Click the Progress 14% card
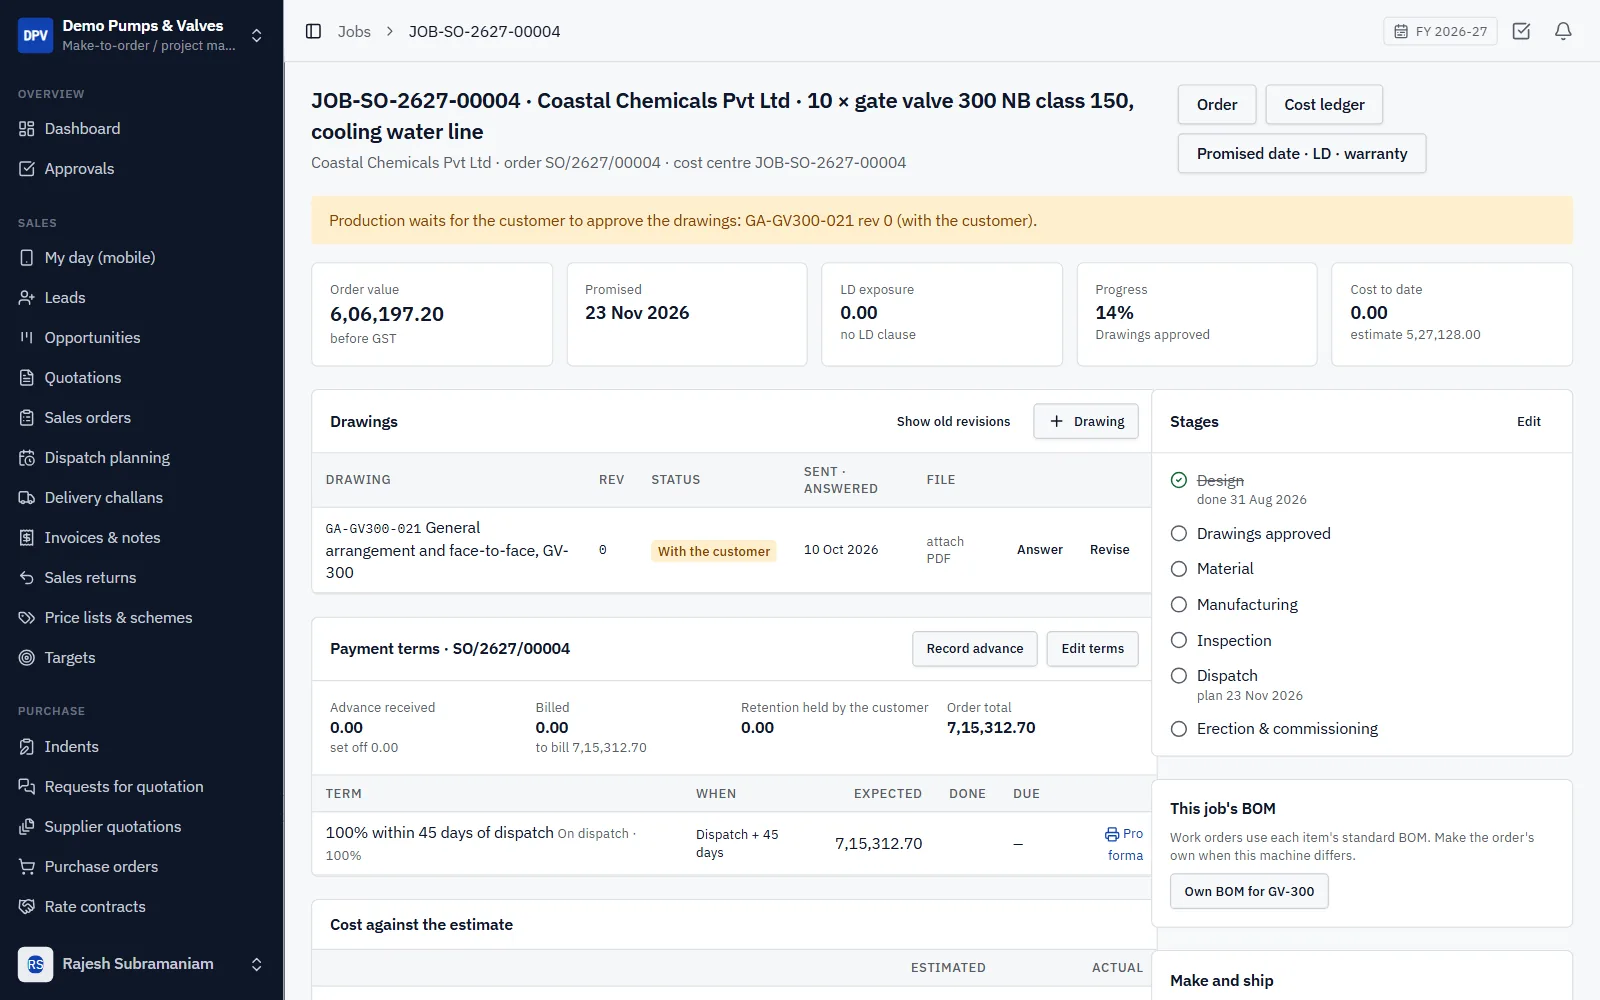1600x1000 pixels. click(1197, 314)
